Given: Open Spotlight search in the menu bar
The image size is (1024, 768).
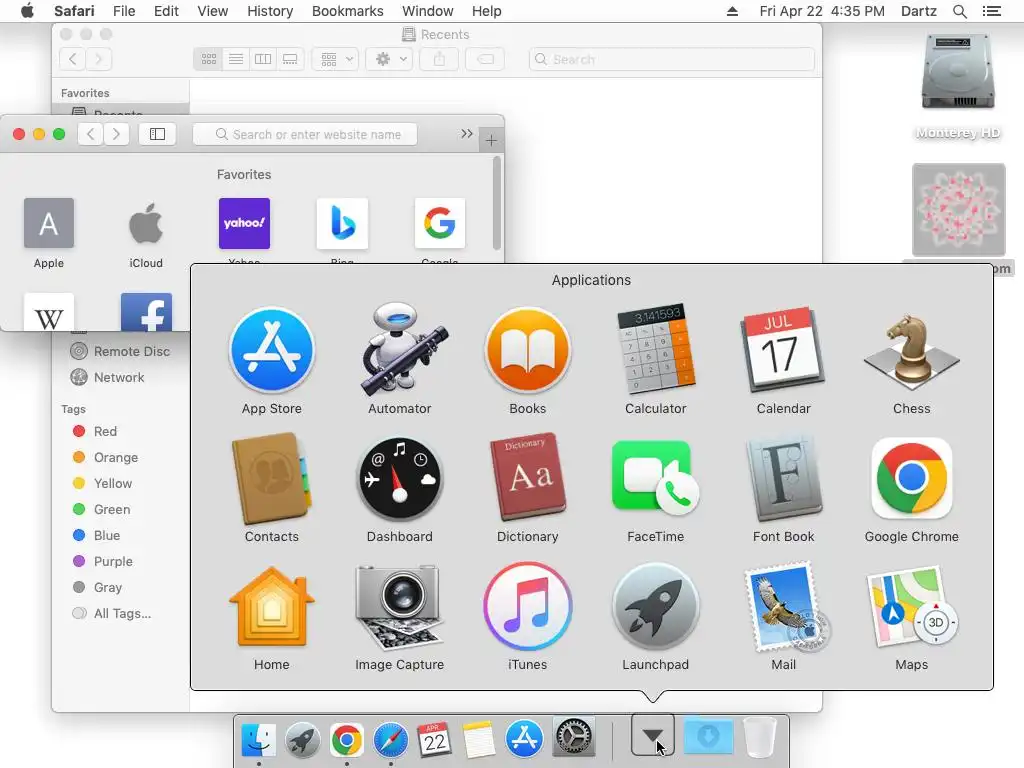Looking at the screenshot, I should tap(959, 11).
